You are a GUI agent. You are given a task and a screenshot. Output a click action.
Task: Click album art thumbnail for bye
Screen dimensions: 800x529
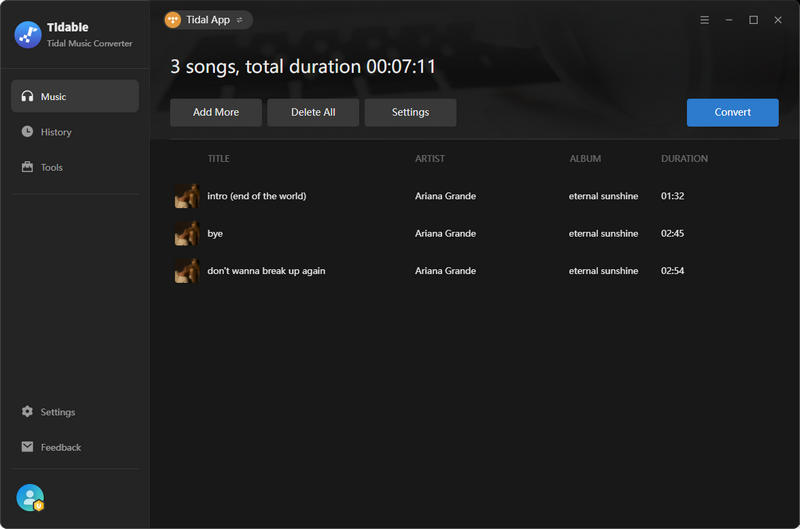187,233
